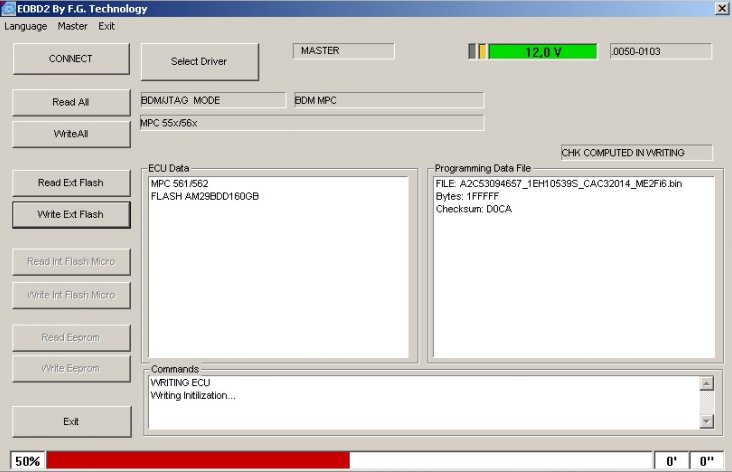Click the 0' minutes timer box
732x472 pixels.
pos(672,461)
